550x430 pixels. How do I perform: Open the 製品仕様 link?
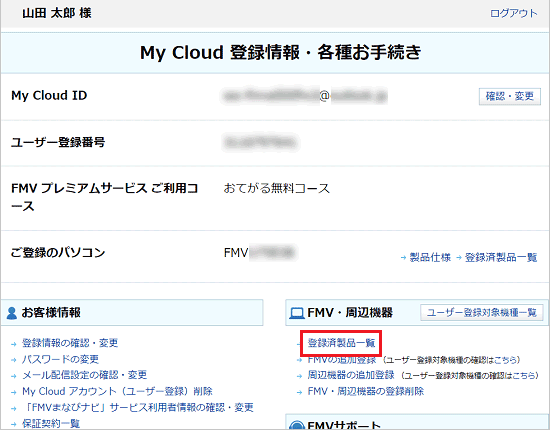430,257
